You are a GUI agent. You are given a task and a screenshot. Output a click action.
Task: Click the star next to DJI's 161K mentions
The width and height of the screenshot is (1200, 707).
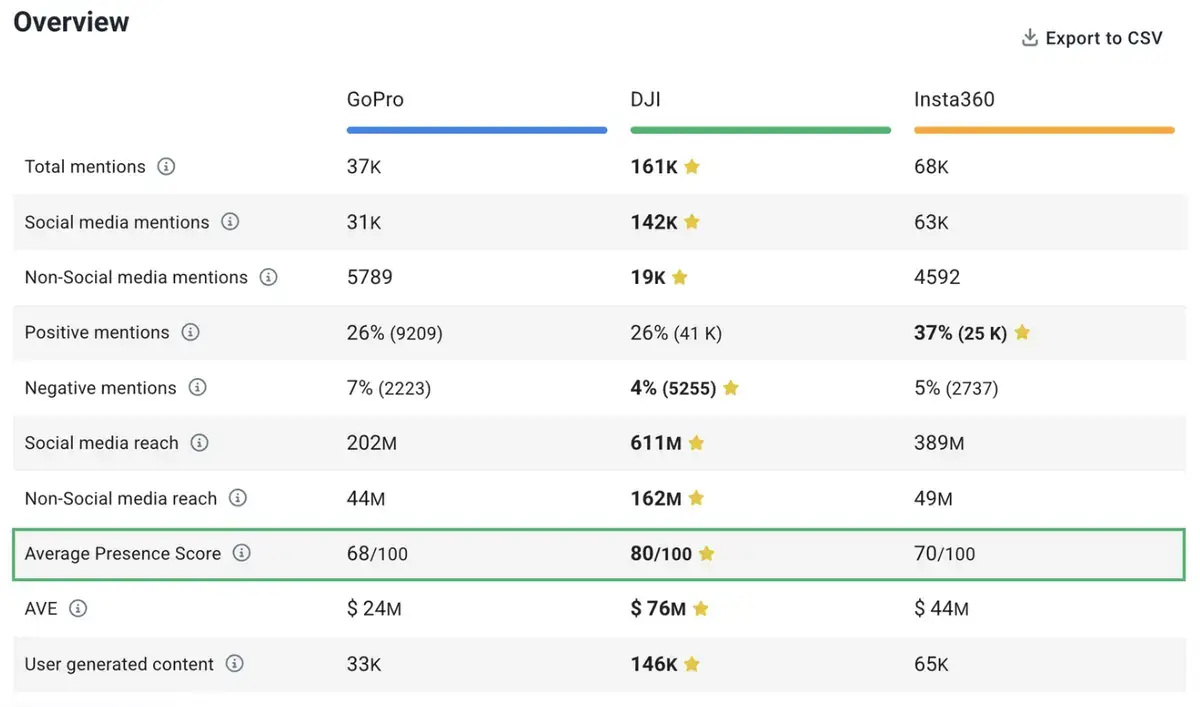point(694,166)
